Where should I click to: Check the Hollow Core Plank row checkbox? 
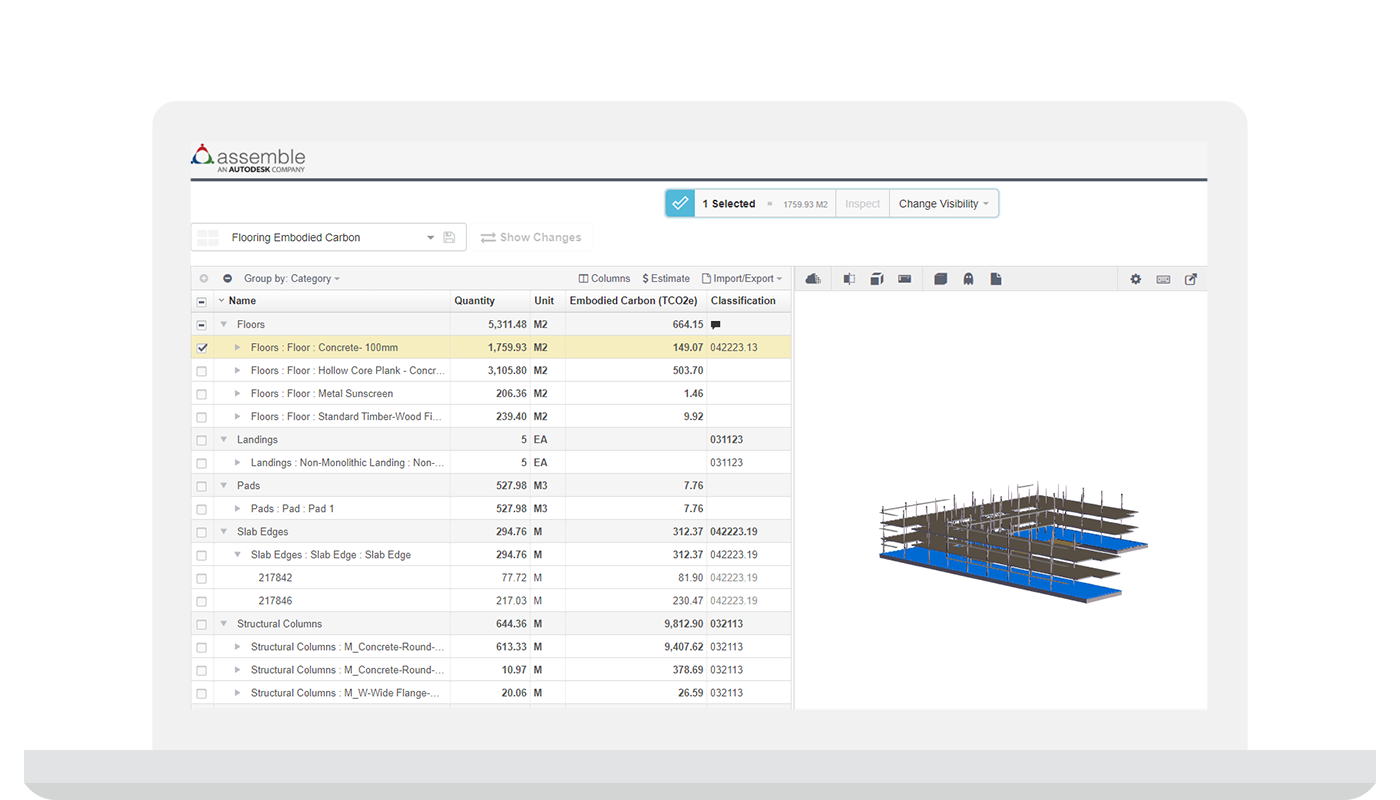pos(202,371)
